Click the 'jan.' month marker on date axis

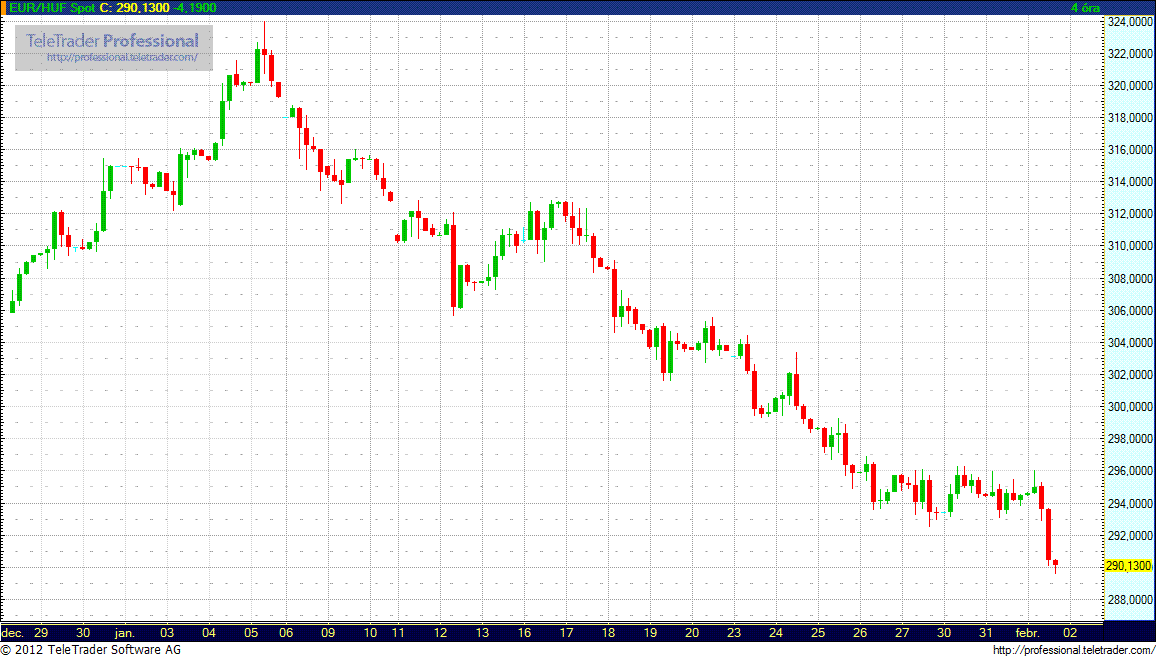(124, 633)
